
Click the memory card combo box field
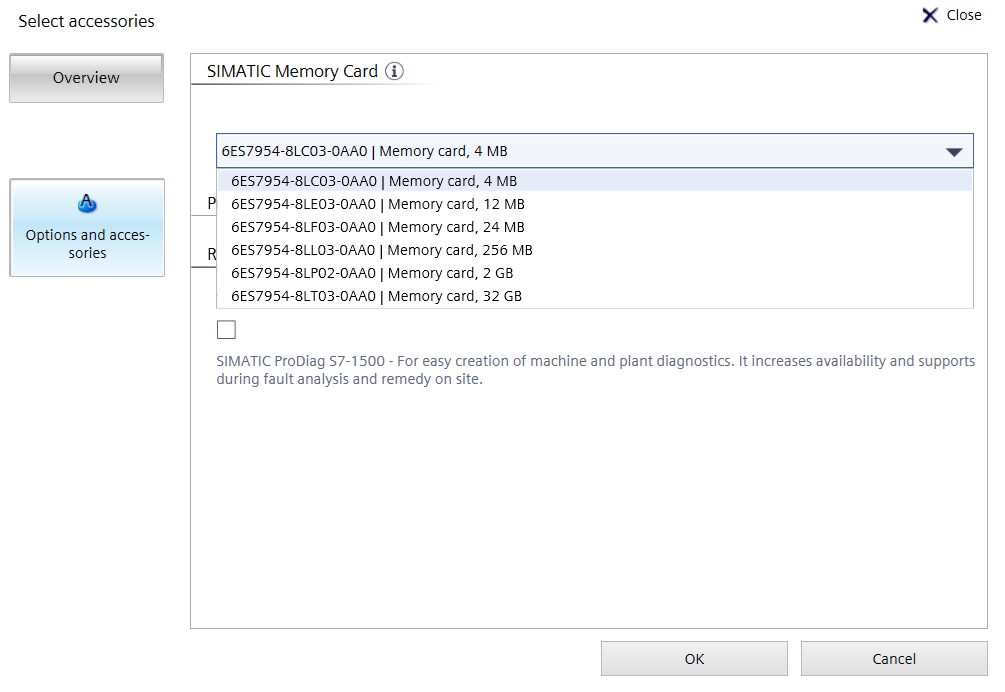(595, 151)
